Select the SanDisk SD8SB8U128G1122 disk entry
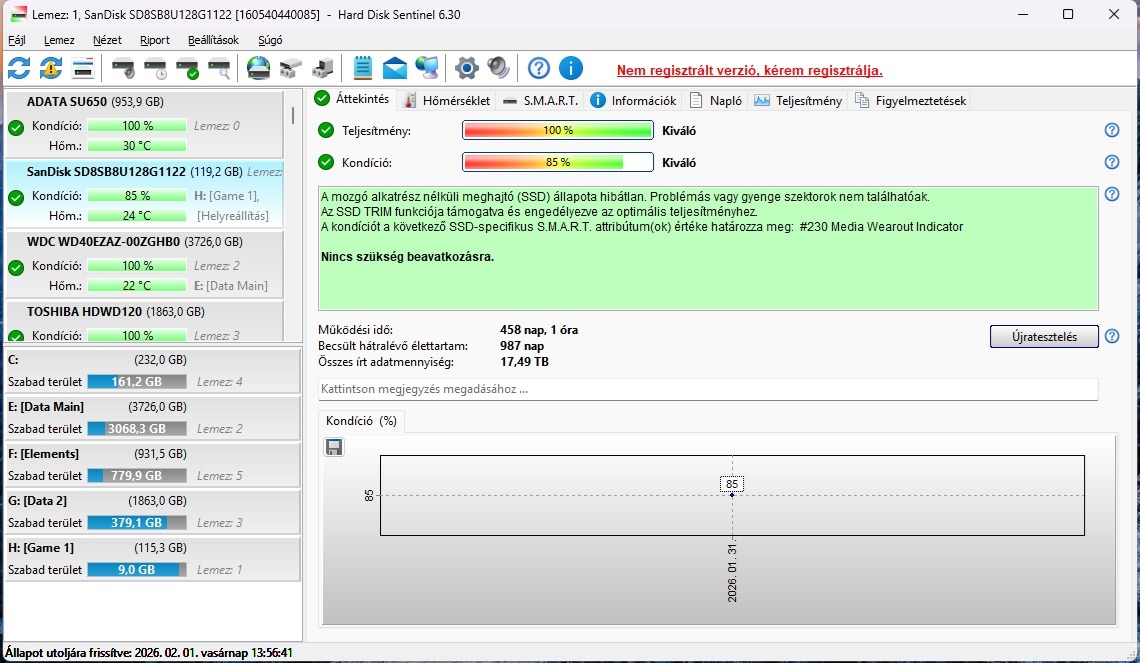The width and height of the screenshot is (1140, 663). 144,193
